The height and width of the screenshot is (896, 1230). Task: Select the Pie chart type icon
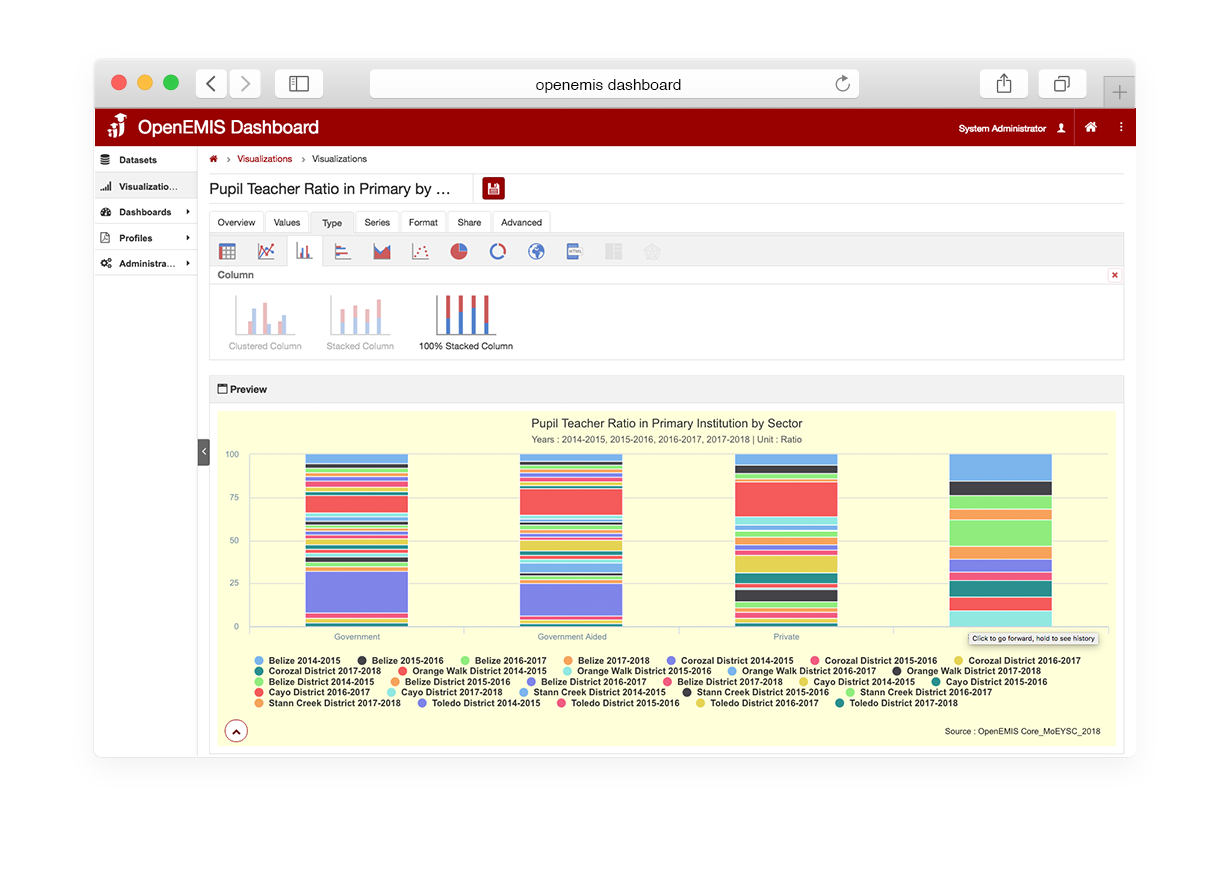coord(459,252)
